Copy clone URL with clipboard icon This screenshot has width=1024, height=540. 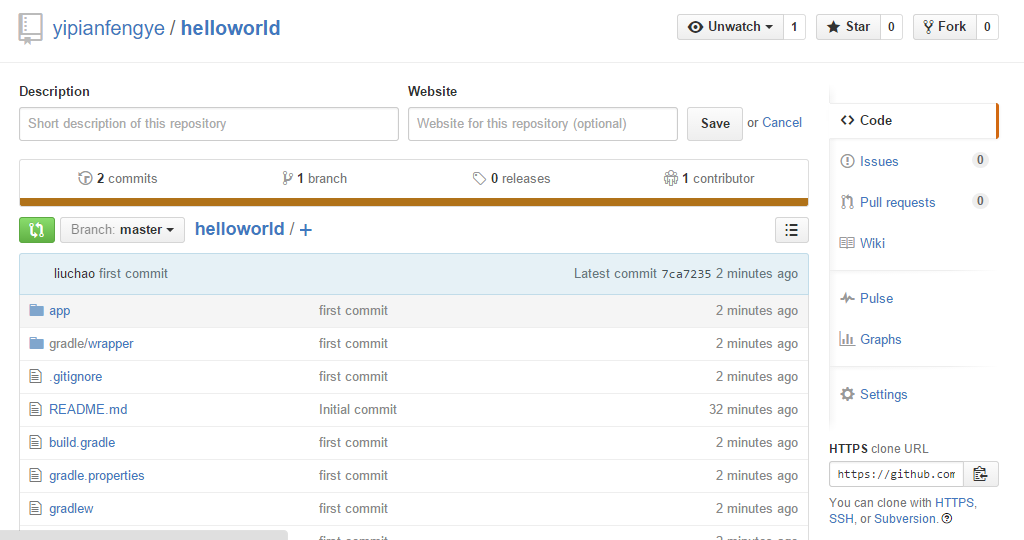(x=980, y=474)
